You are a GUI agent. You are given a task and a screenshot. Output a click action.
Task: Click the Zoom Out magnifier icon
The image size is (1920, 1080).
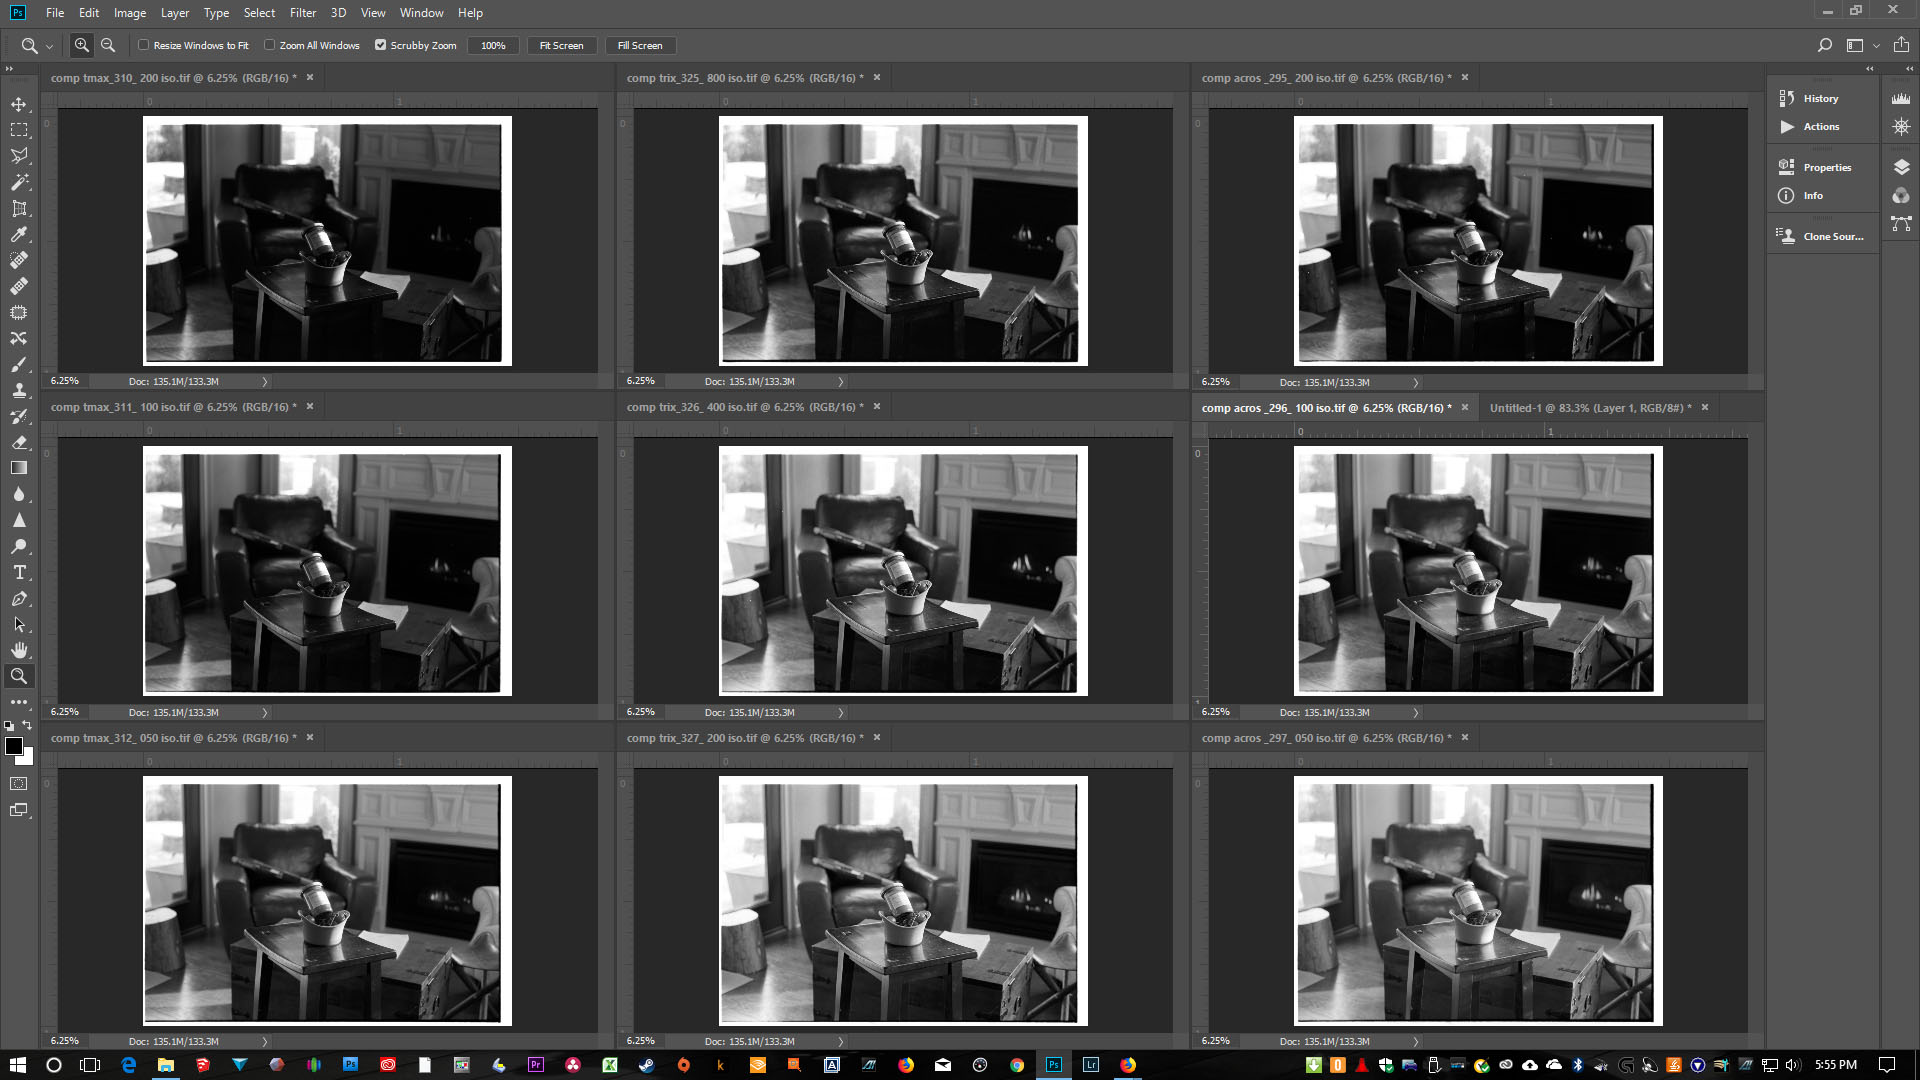pyautogui.click(x=108, y=45)
